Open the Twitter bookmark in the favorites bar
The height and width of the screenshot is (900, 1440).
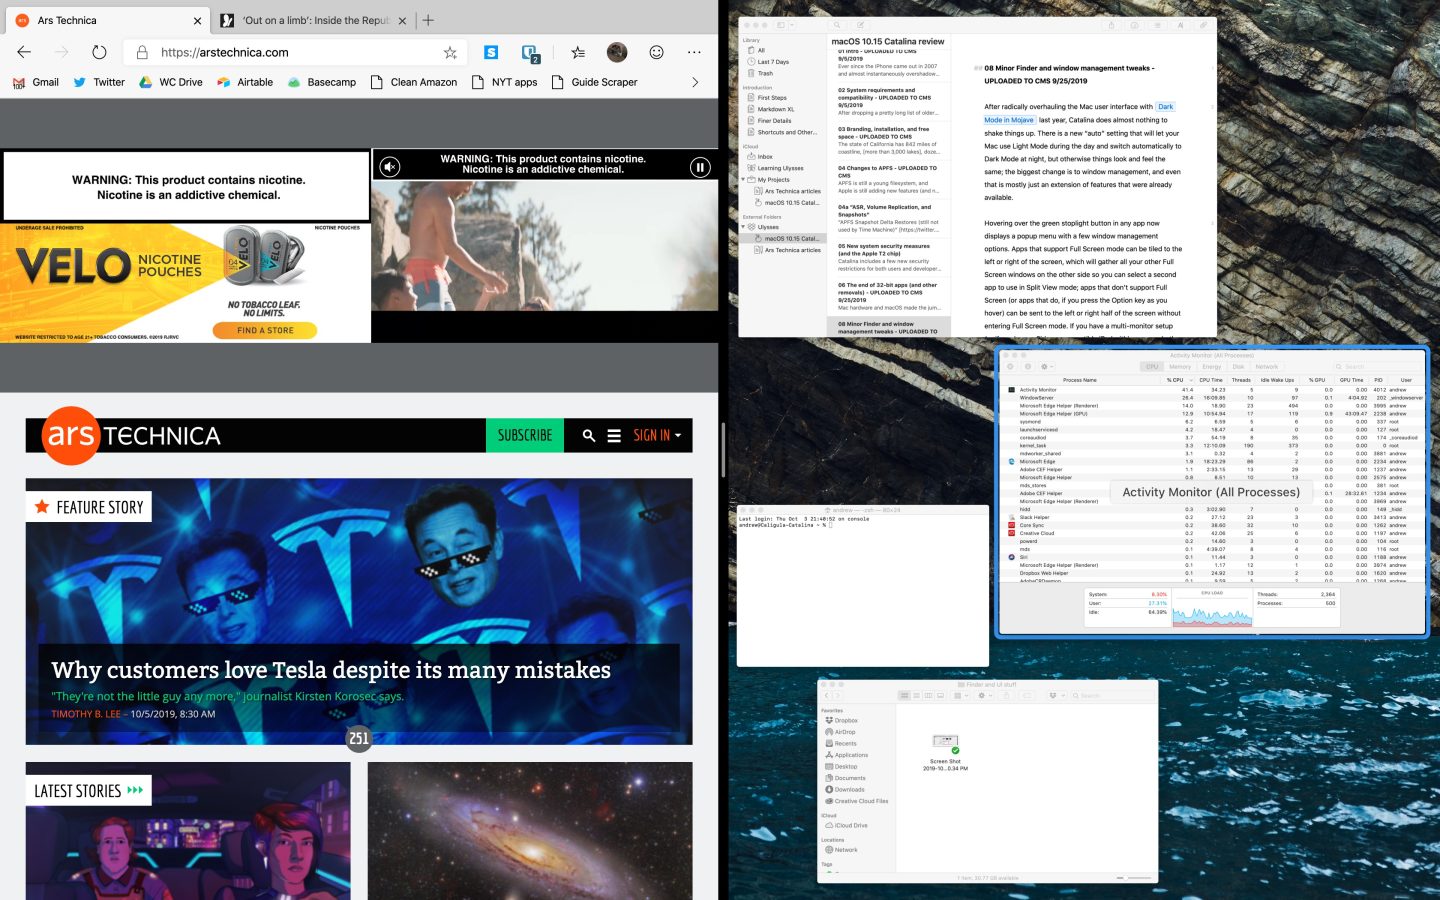[x=99, y=82]
